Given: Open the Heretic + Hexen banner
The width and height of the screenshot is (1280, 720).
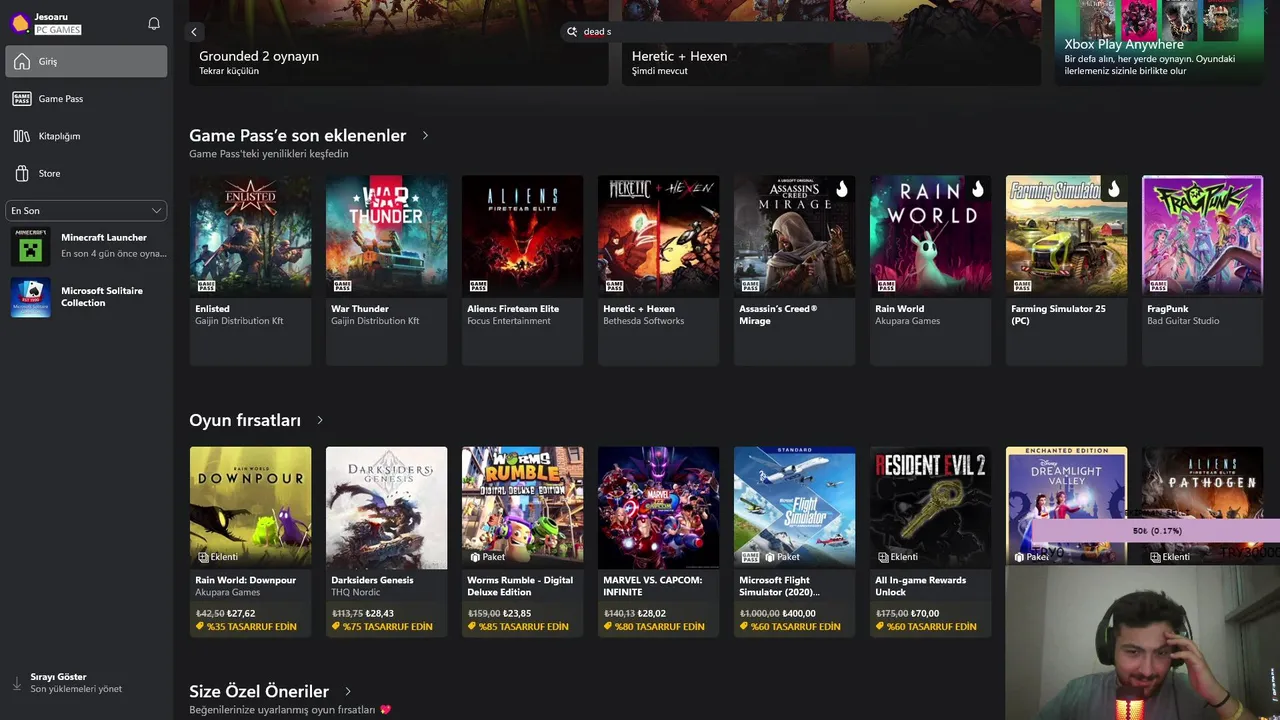Looking at the screenshot, I should [x=831, y=42].
